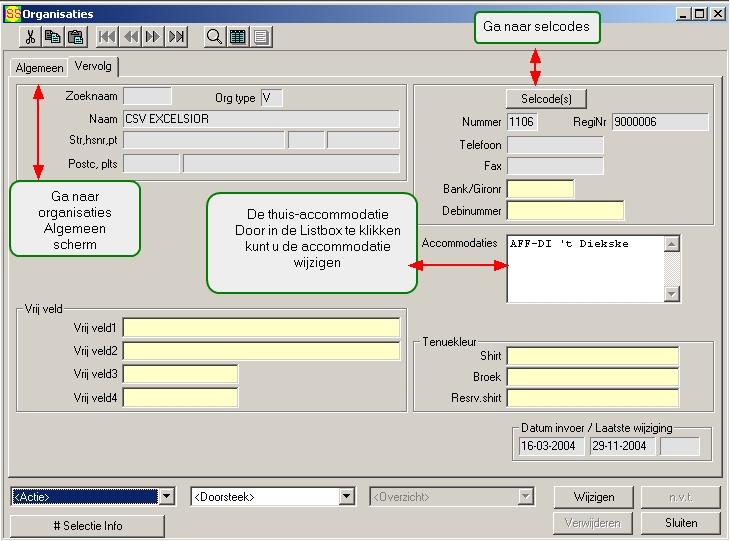Open the <Actie> dropdown arrow
The height and width of the screenshot is (541, 730).
pos(168,496)
